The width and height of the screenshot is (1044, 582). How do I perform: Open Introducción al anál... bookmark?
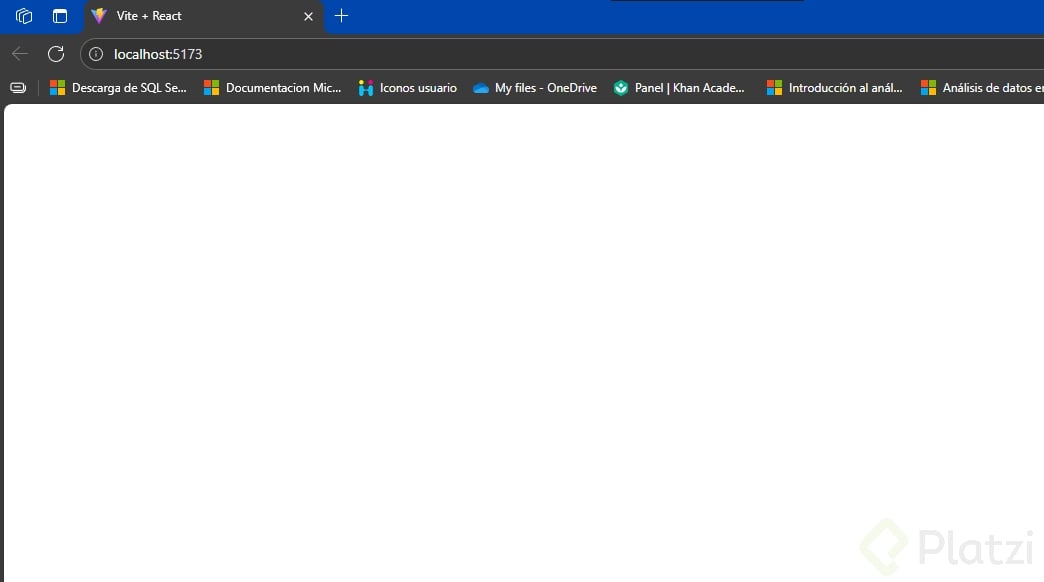click(x=835, y=88)
